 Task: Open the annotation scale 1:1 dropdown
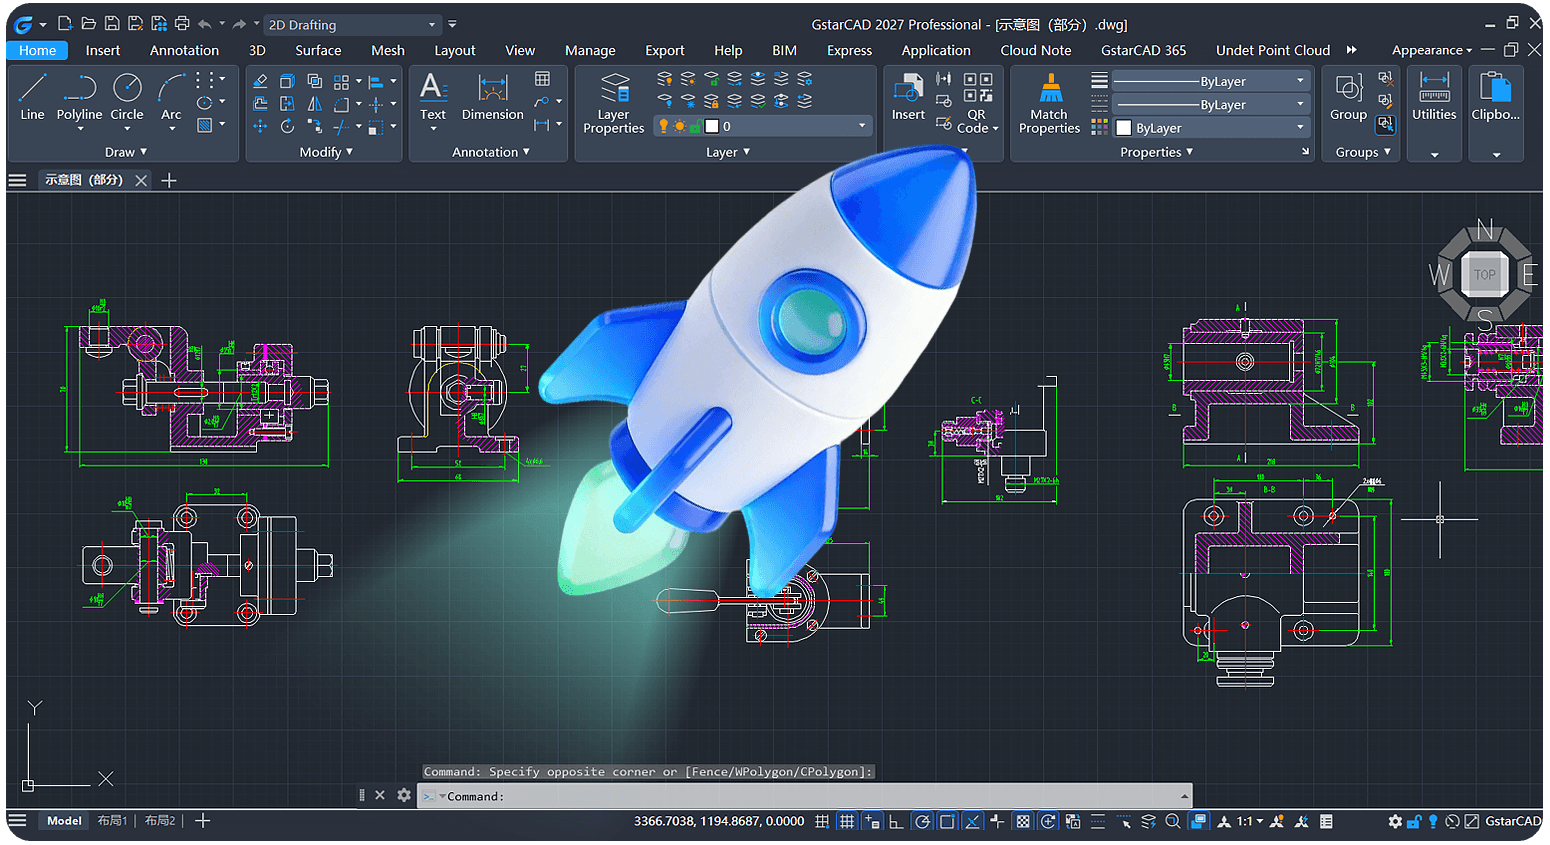[1249, 821]
